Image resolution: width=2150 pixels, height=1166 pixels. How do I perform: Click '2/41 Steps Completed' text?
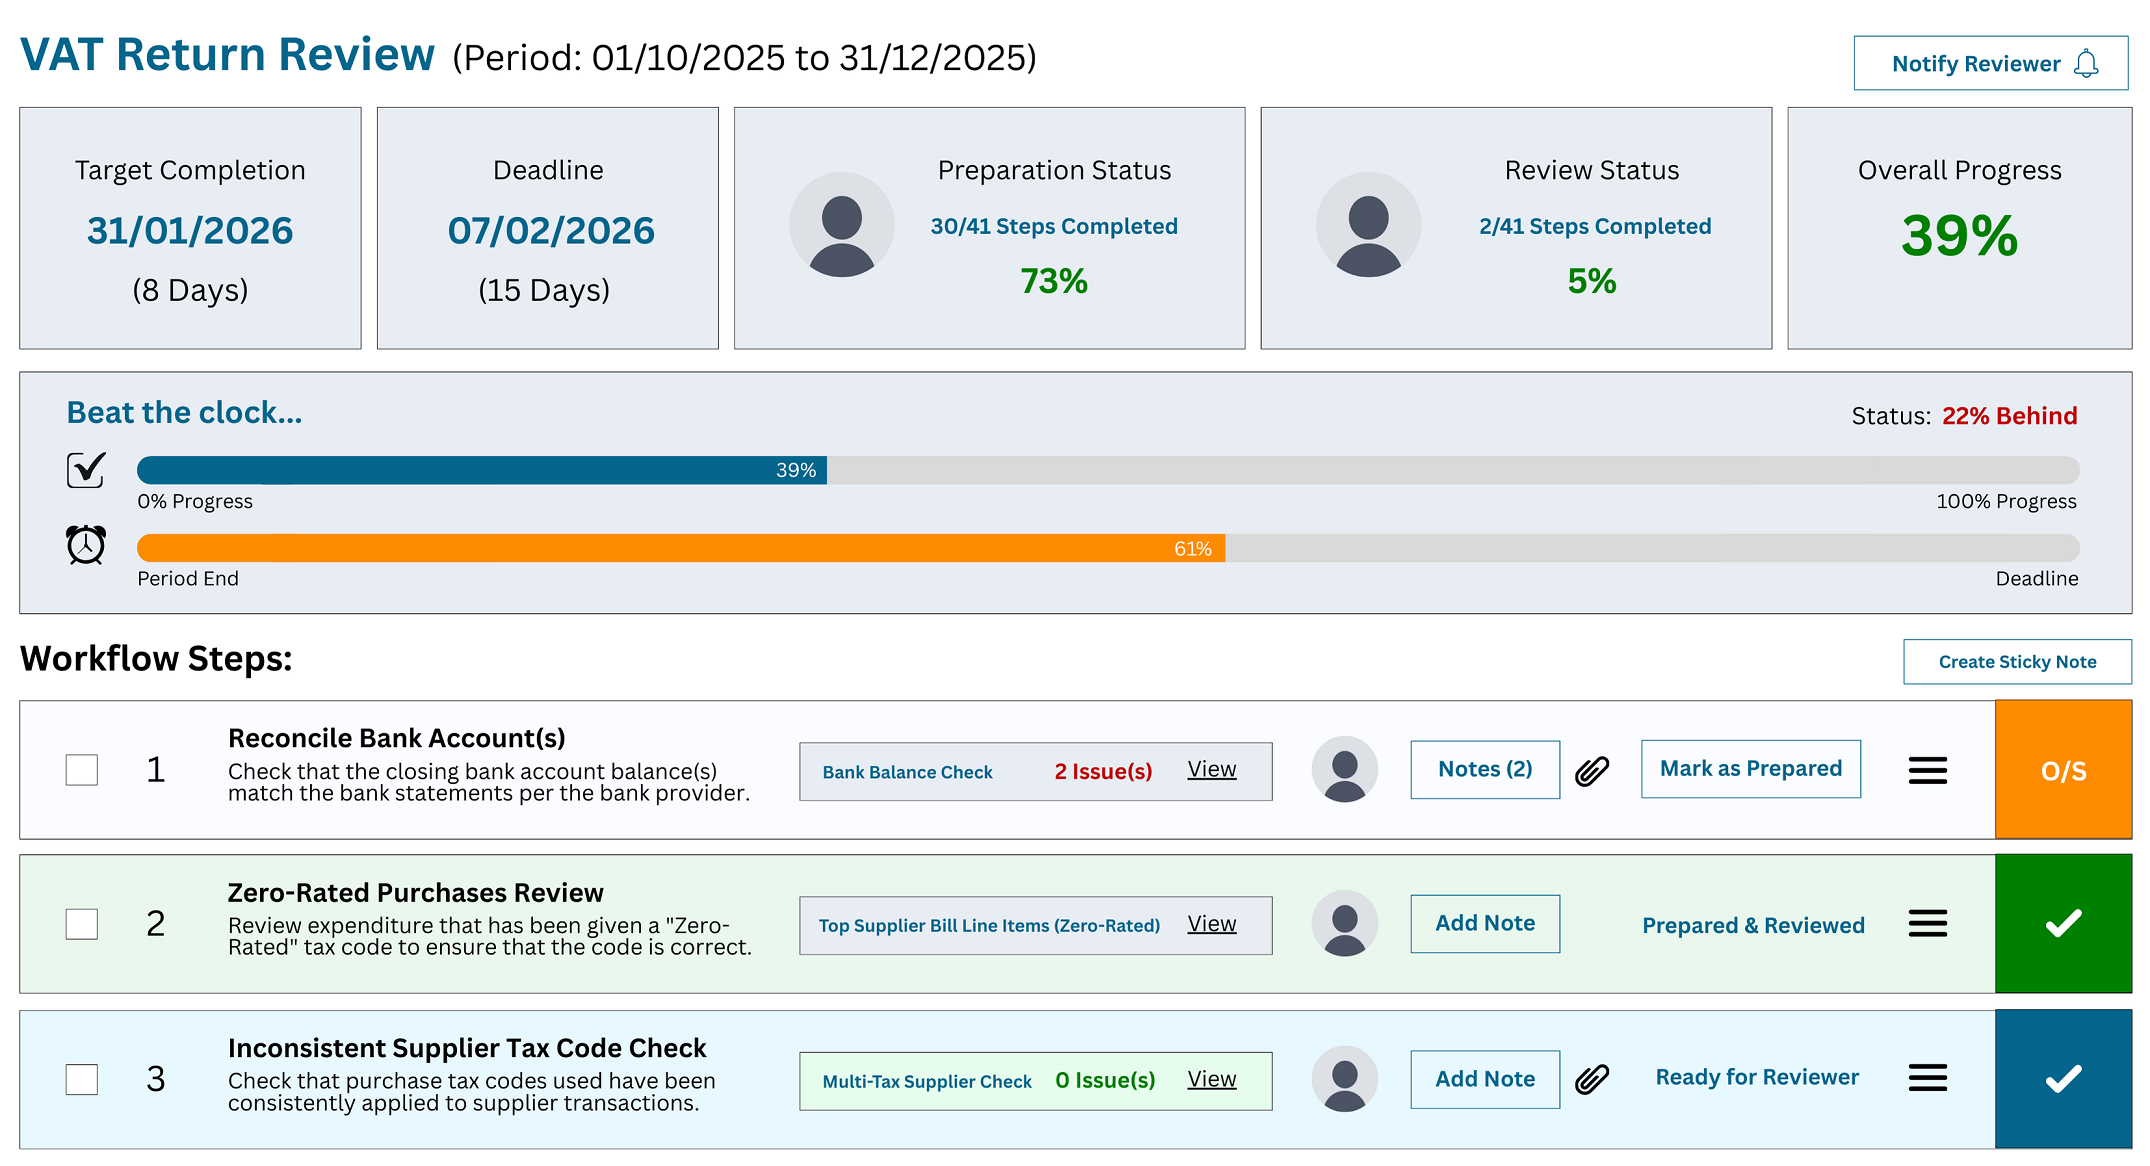1595,226
